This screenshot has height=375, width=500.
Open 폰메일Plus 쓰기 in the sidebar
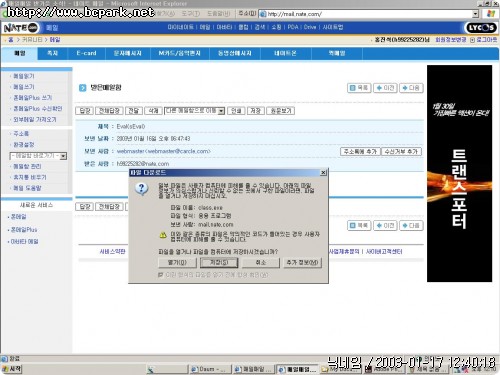(x=33, y=98)
